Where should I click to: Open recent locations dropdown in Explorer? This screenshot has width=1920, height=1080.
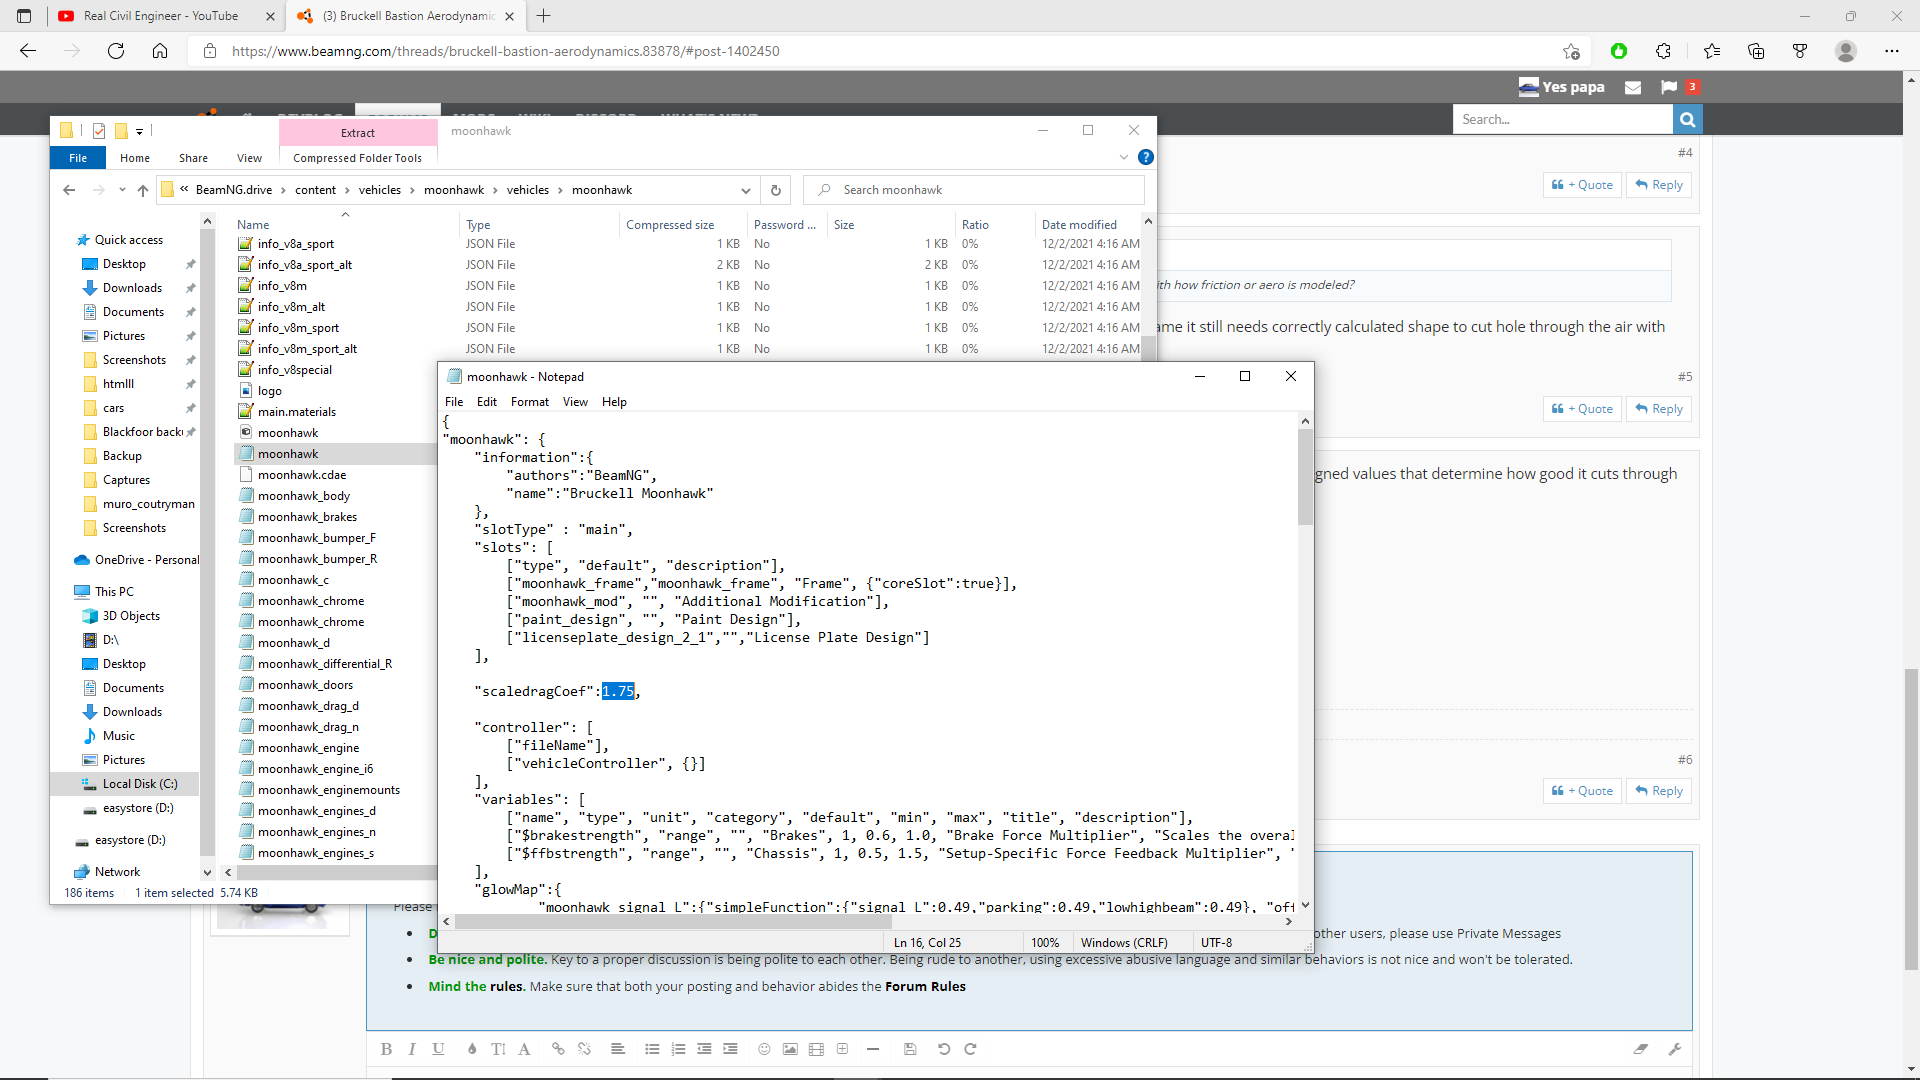point(122,190)
